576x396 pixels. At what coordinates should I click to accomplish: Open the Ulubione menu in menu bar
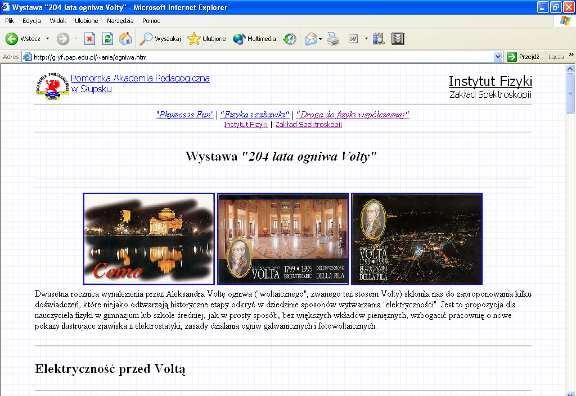(x=86, y=21)
